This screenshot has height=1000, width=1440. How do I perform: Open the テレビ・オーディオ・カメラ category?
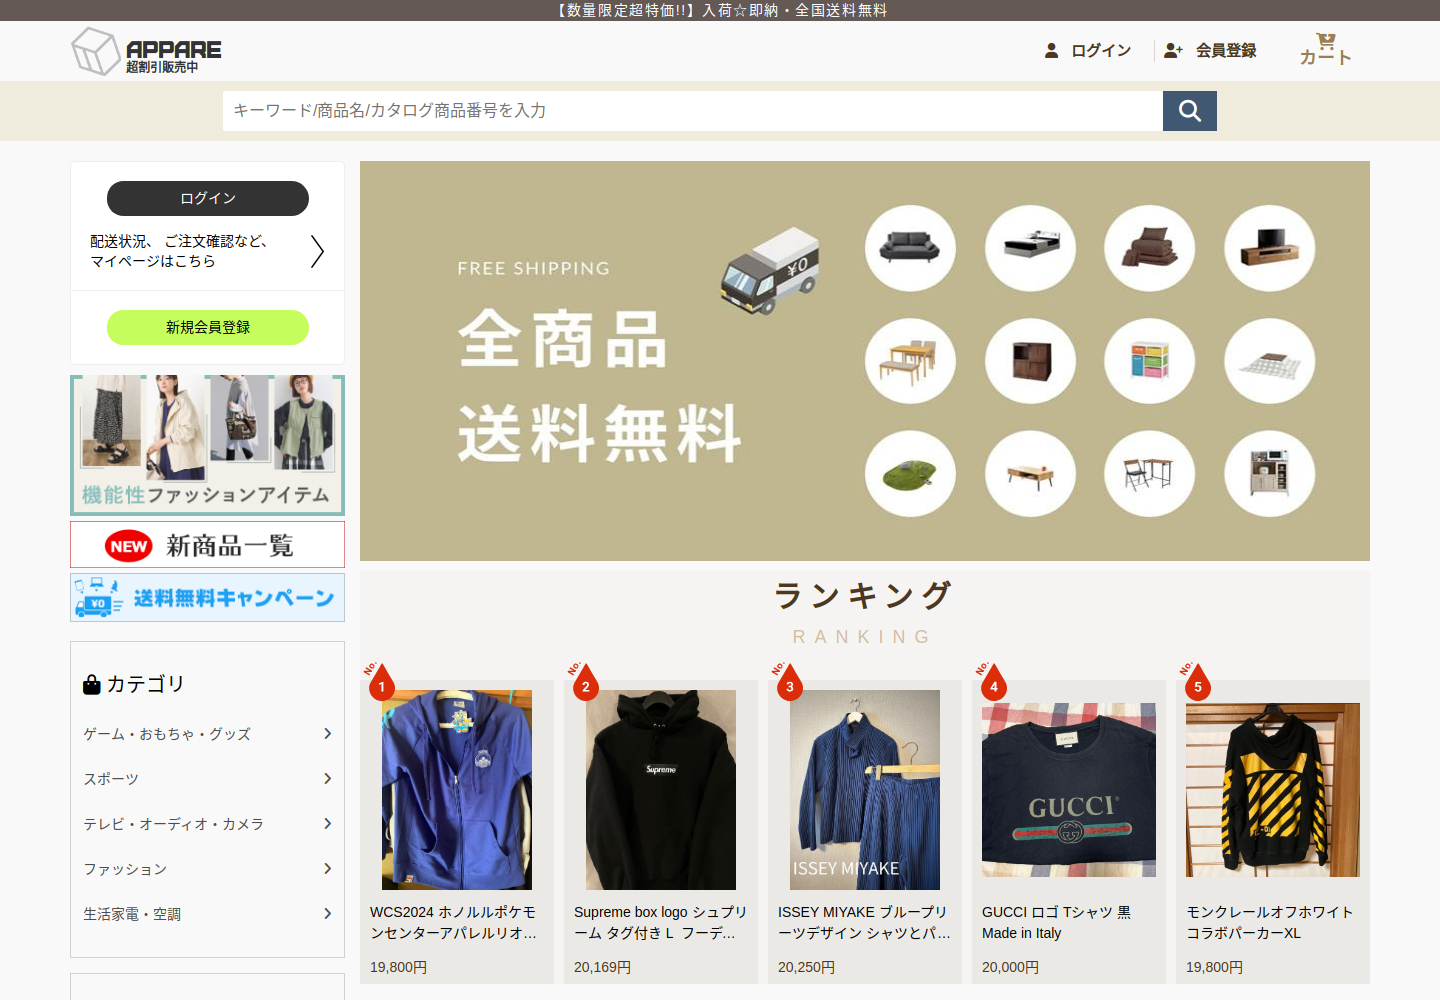pyautogui.click(x=173, y=824)
